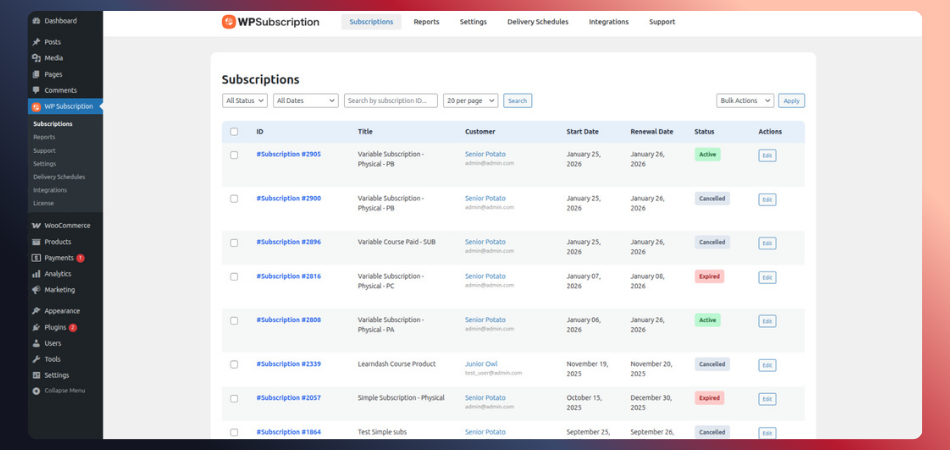The image size is (950, 450).
Task: Open Plugins via its plug icon
Action: 37,327
